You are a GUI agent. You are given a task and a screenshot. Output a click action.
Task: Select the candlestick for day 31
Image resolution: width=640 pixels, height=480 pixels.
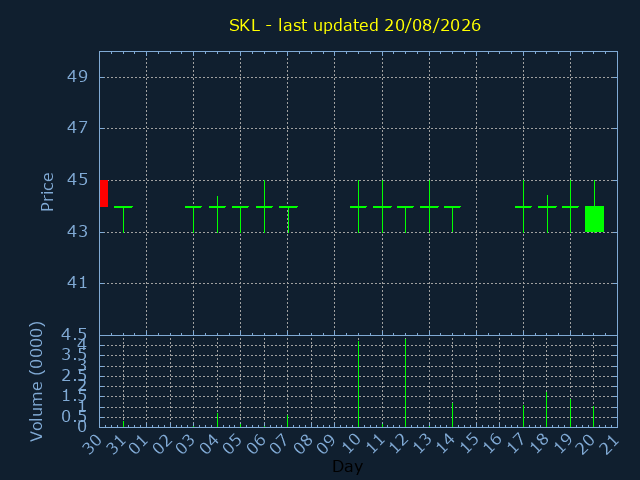(x=123, y=220)
